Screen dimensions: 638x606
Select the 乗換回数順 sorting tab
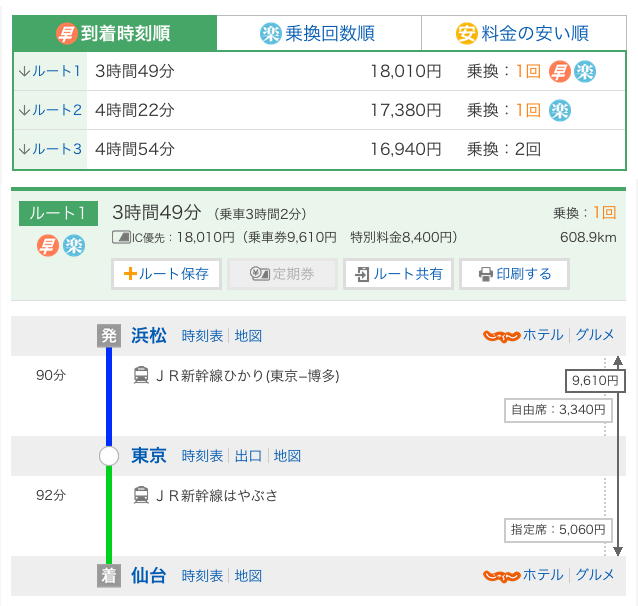pyautogui.click(x=317, y=33)
